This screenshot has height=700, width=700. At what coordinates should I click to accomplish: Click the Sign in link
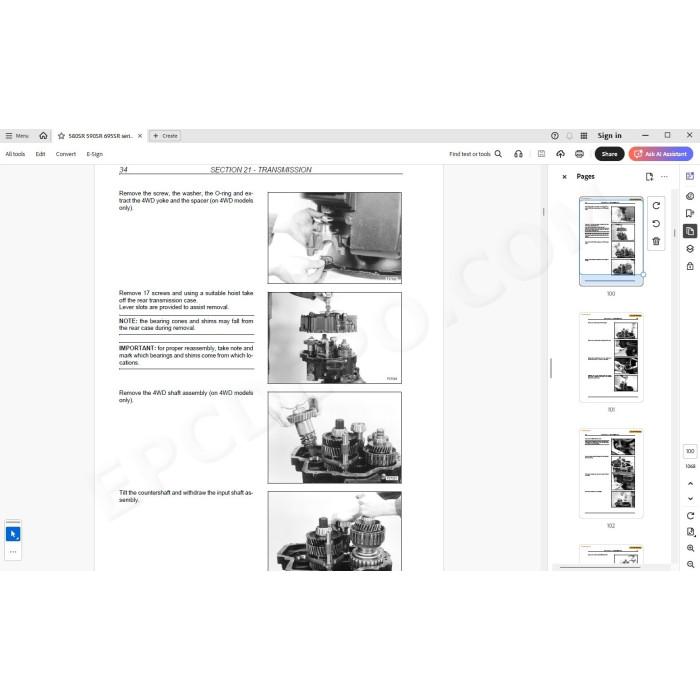(x=609, y=136)
